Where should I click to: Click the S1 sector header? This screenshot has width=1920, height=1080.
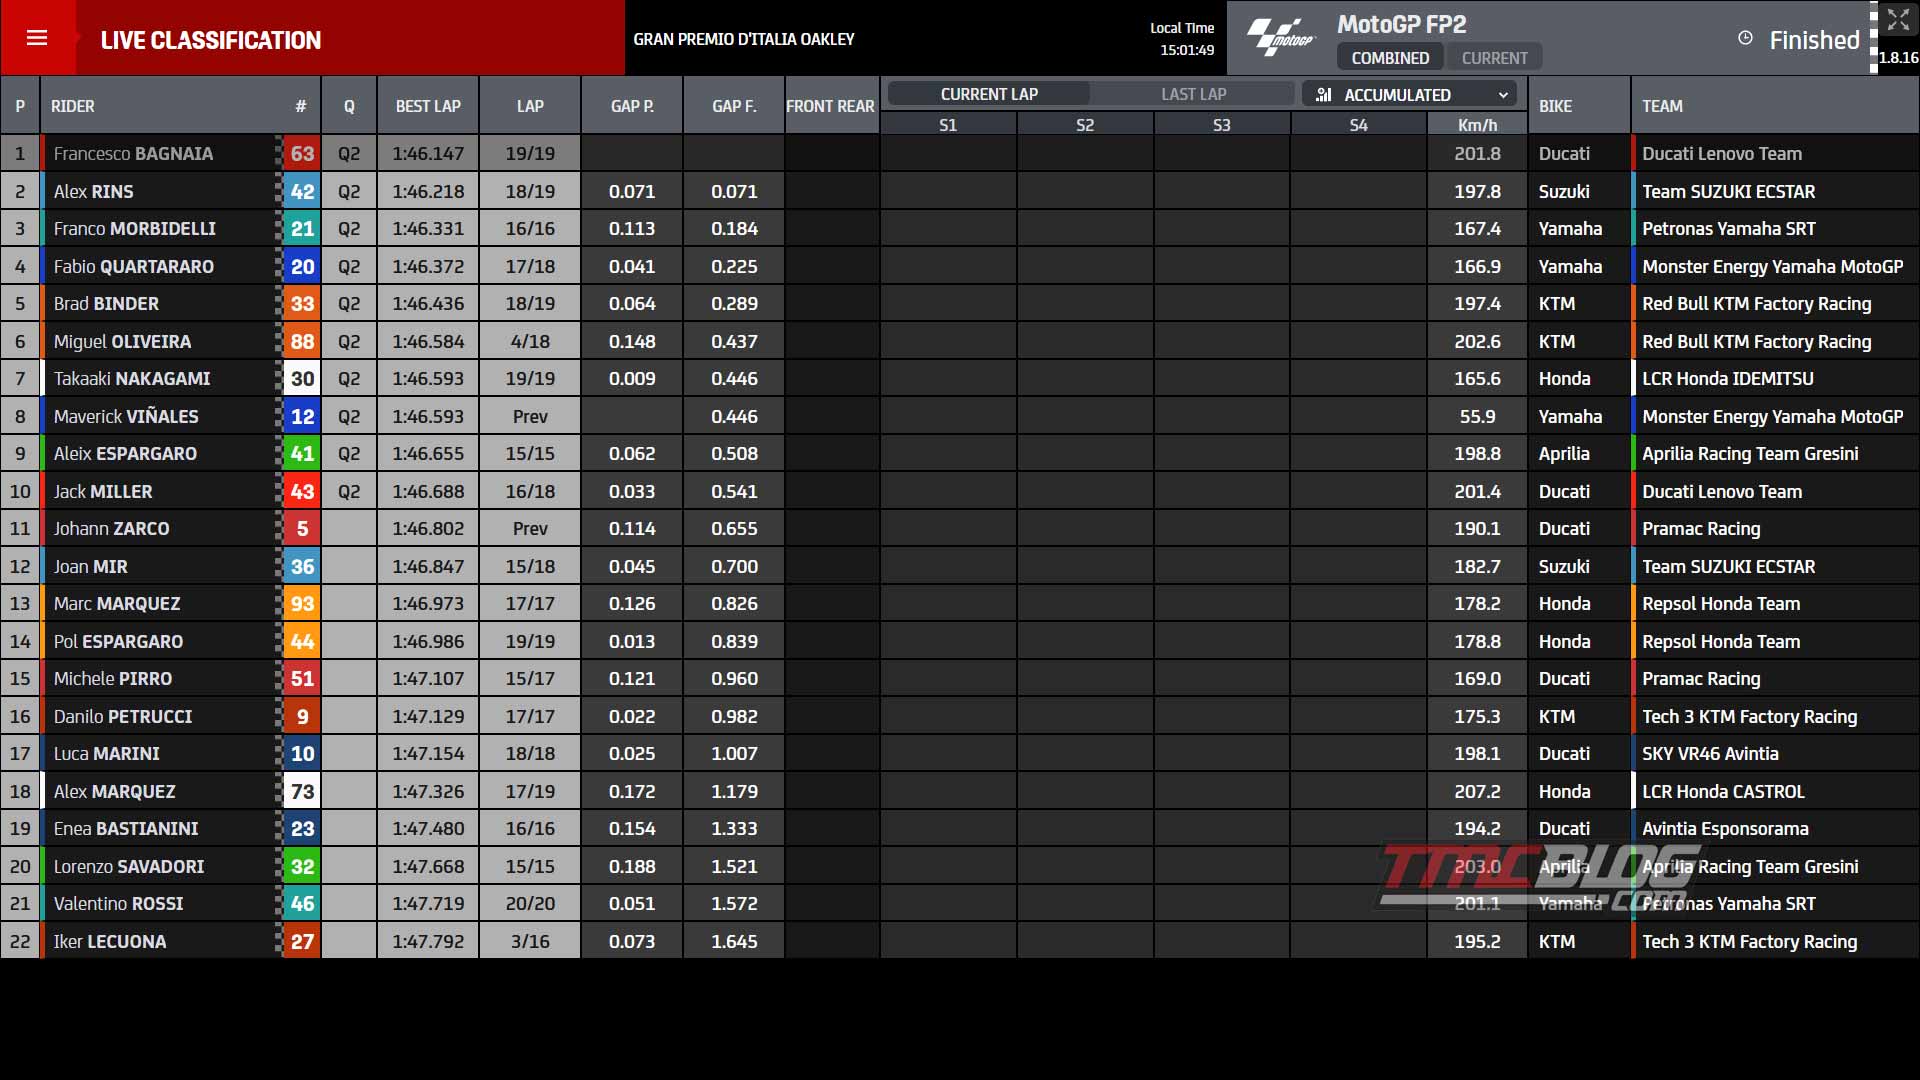click(948, 125)
